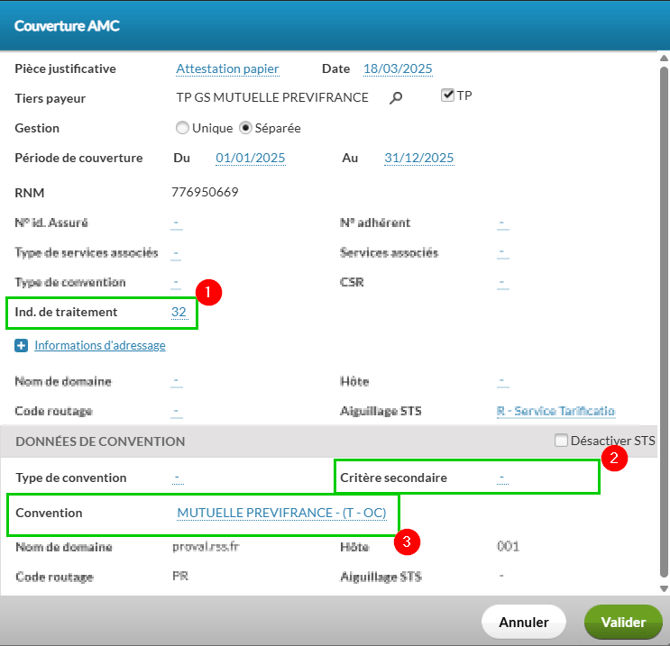Edit coverage start date 01/01/2025
Screen dimensions: 670x646
[x=250, y=158]
